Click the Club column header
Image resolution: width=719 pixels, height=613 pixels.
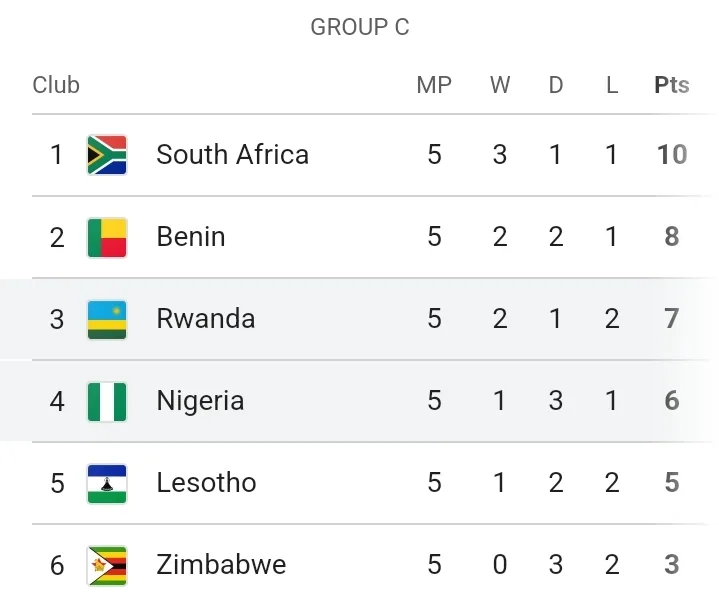56,85
